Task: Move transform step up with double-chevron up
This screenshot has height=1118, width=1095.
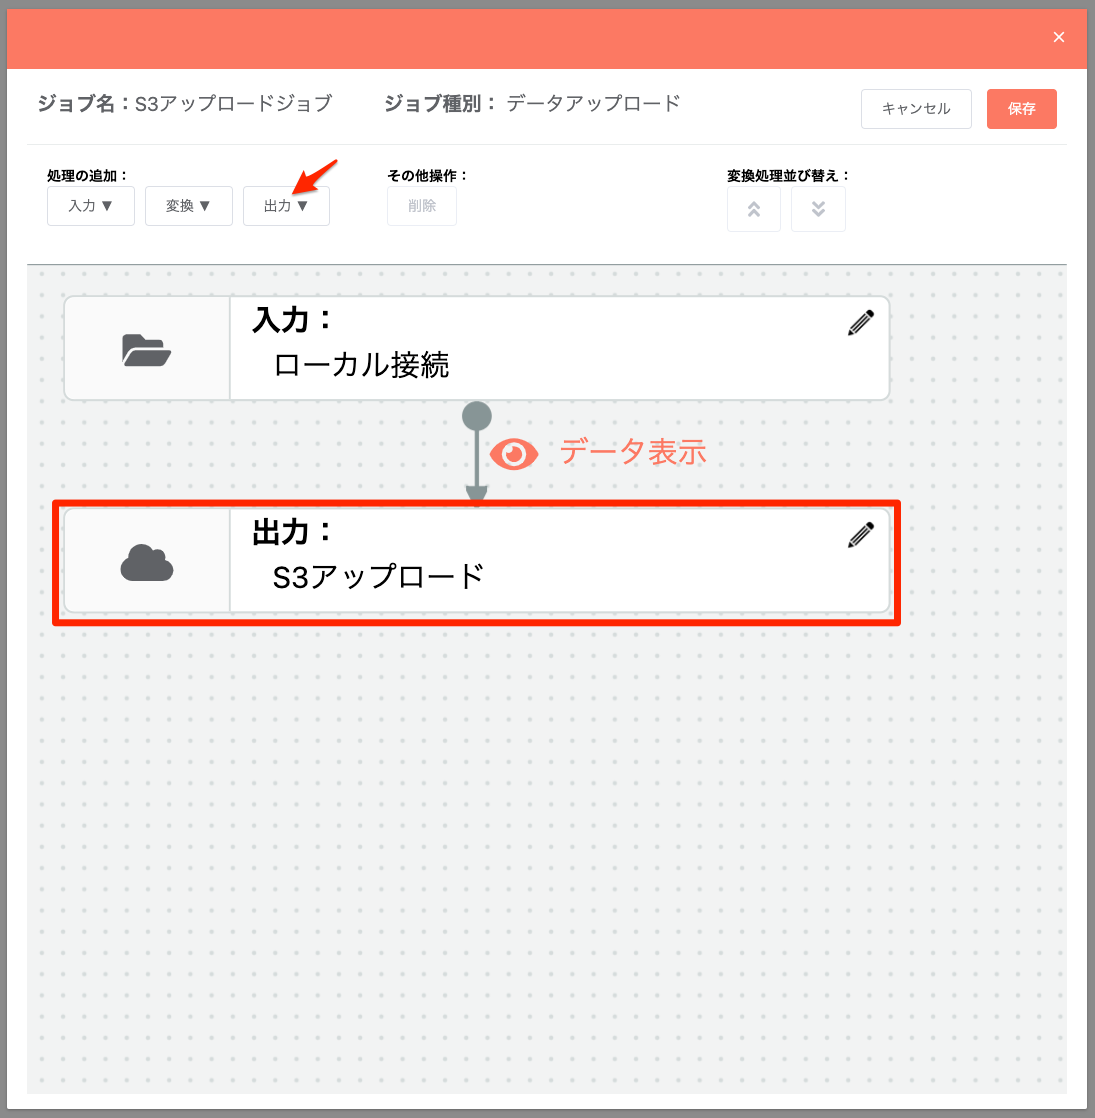Action: (x=754, y=209)
